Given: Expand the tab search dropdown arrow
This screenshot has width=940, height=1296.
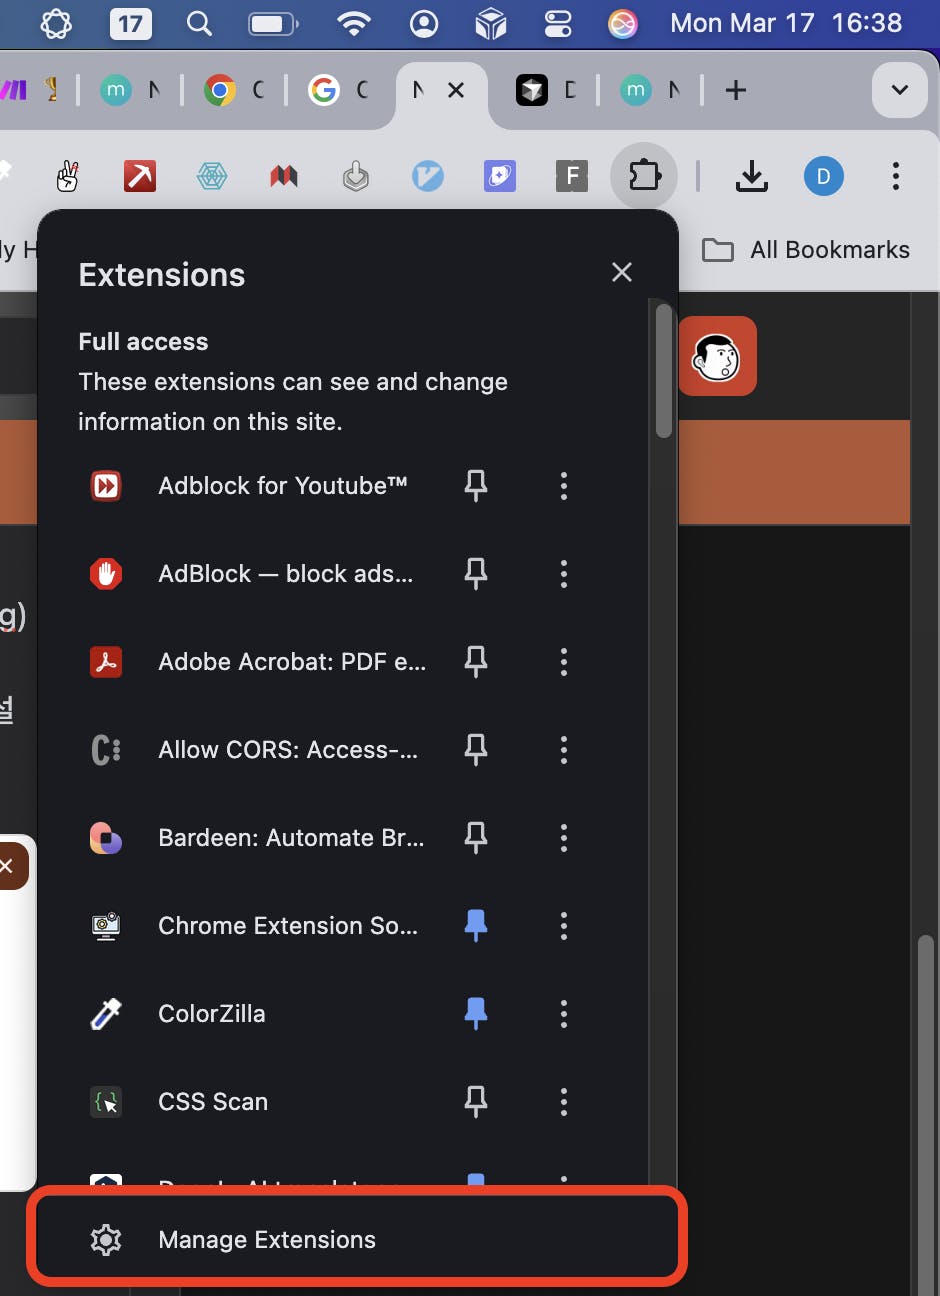Looking at the screenshot, I should [900, 90].
